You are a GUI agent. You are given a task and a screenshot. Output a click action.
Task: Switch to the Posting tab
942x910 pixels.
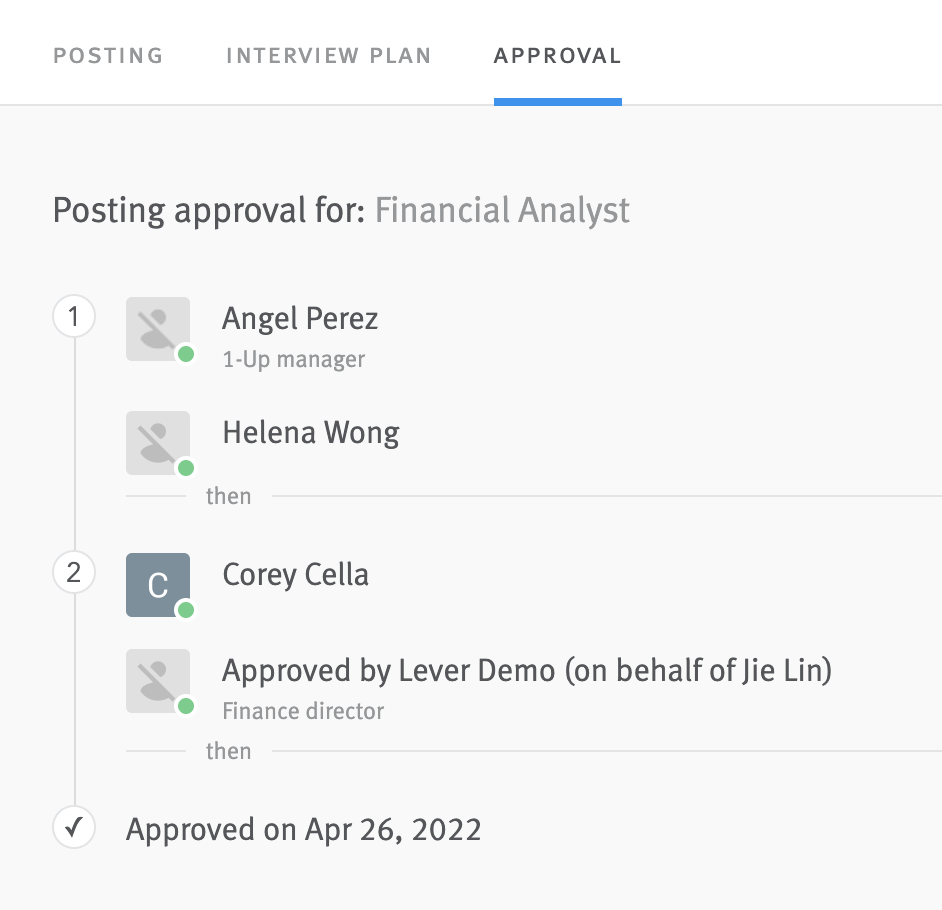pos(107,56)
